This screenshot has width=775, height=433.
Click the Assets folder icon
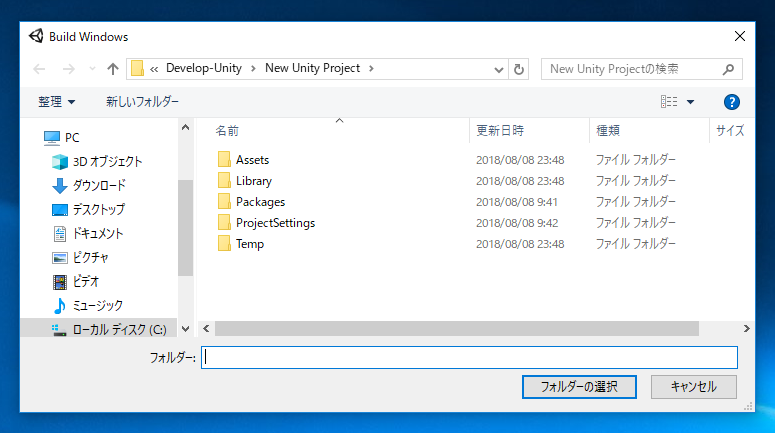pyautogui.click(x=224, y=159)
